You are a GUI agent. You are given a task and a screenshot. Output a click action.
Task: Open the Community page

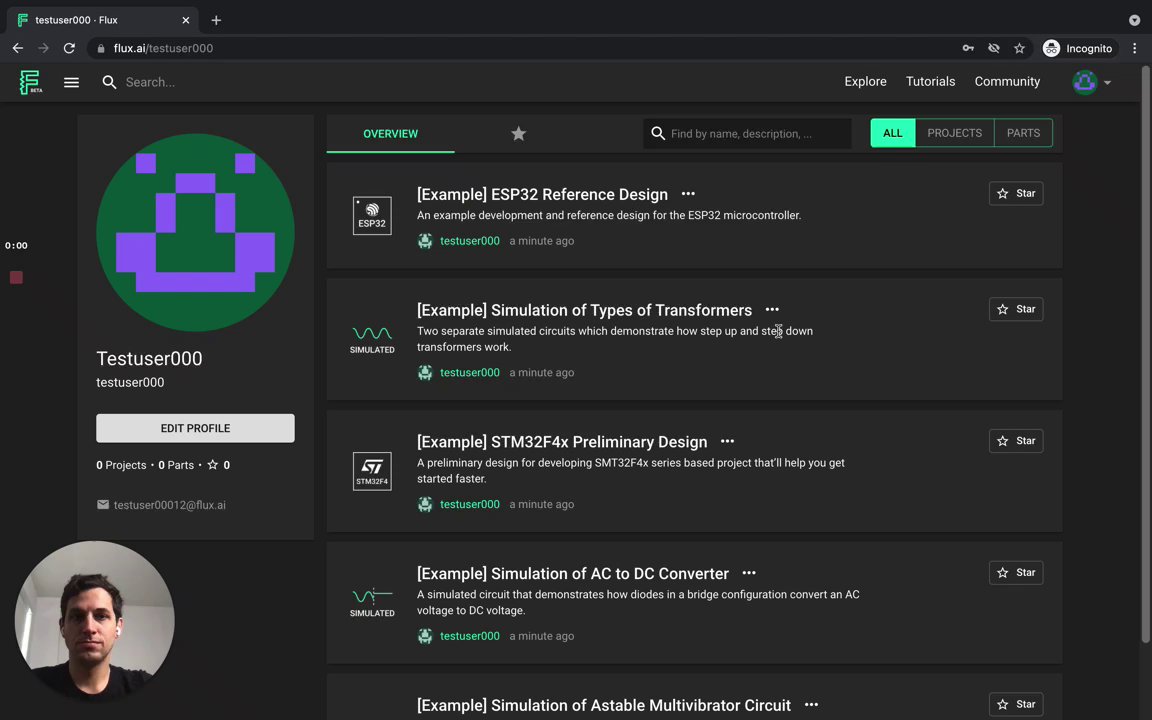tap(1007, 82)
